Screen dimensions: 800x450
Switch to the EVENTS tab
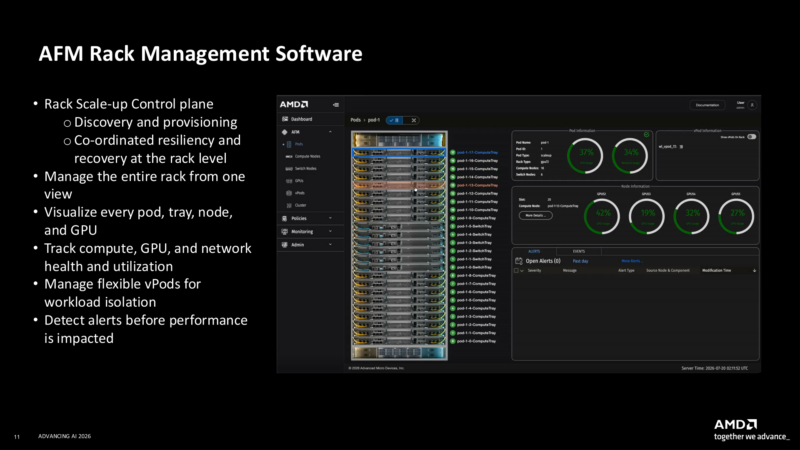click(579, 252)
